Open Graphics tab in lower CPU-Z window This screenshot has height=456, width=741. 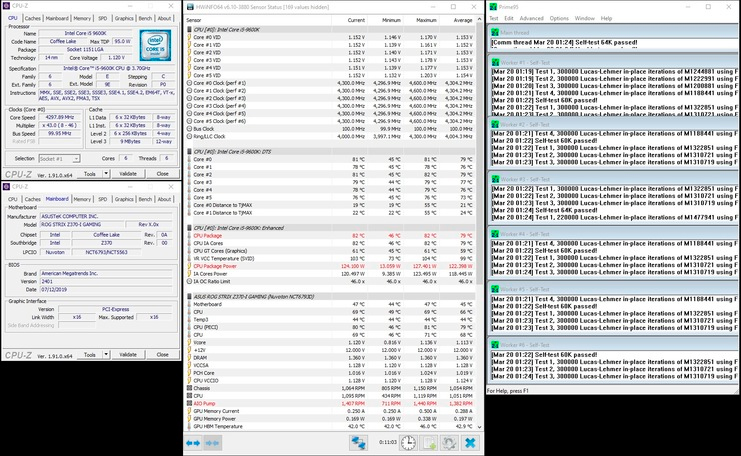[x=124, y=199]
